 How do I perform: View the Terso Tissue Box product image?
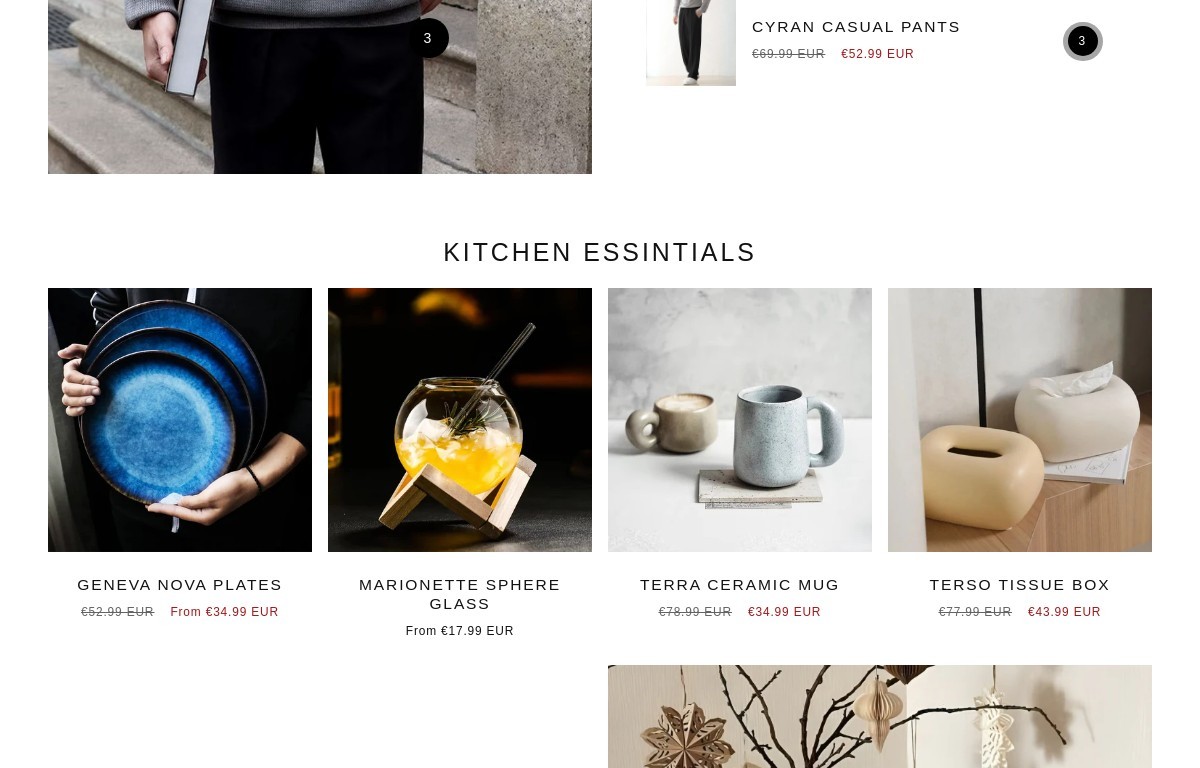tap(1020, 420)
